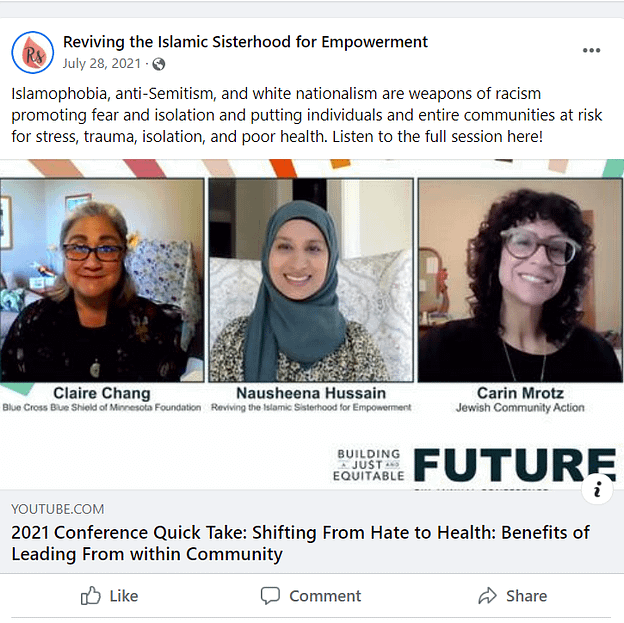The width and height of the screenshot is (624, 623).
Task: Click the YOUTUBE.COM source label
Action: 58,509
